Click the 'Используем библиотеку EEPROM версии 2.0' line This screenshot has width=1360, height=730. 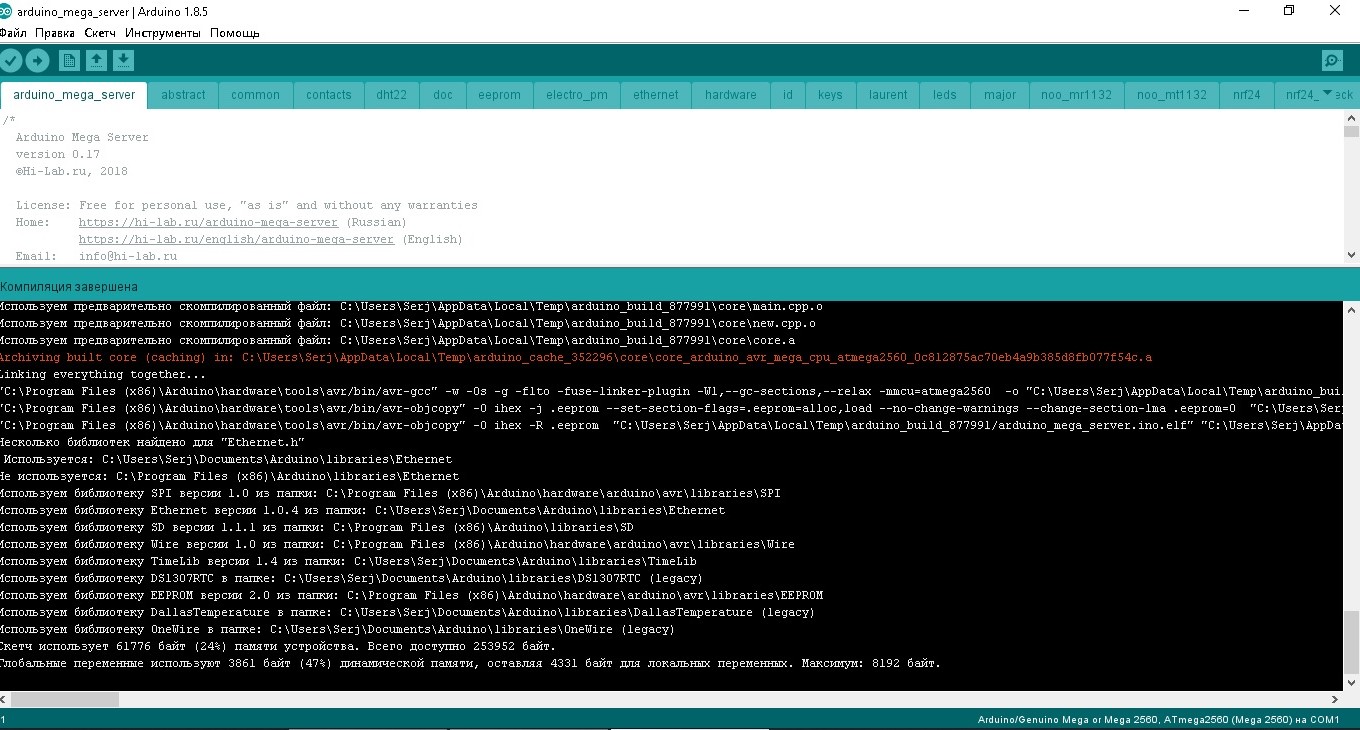(411, 595)
